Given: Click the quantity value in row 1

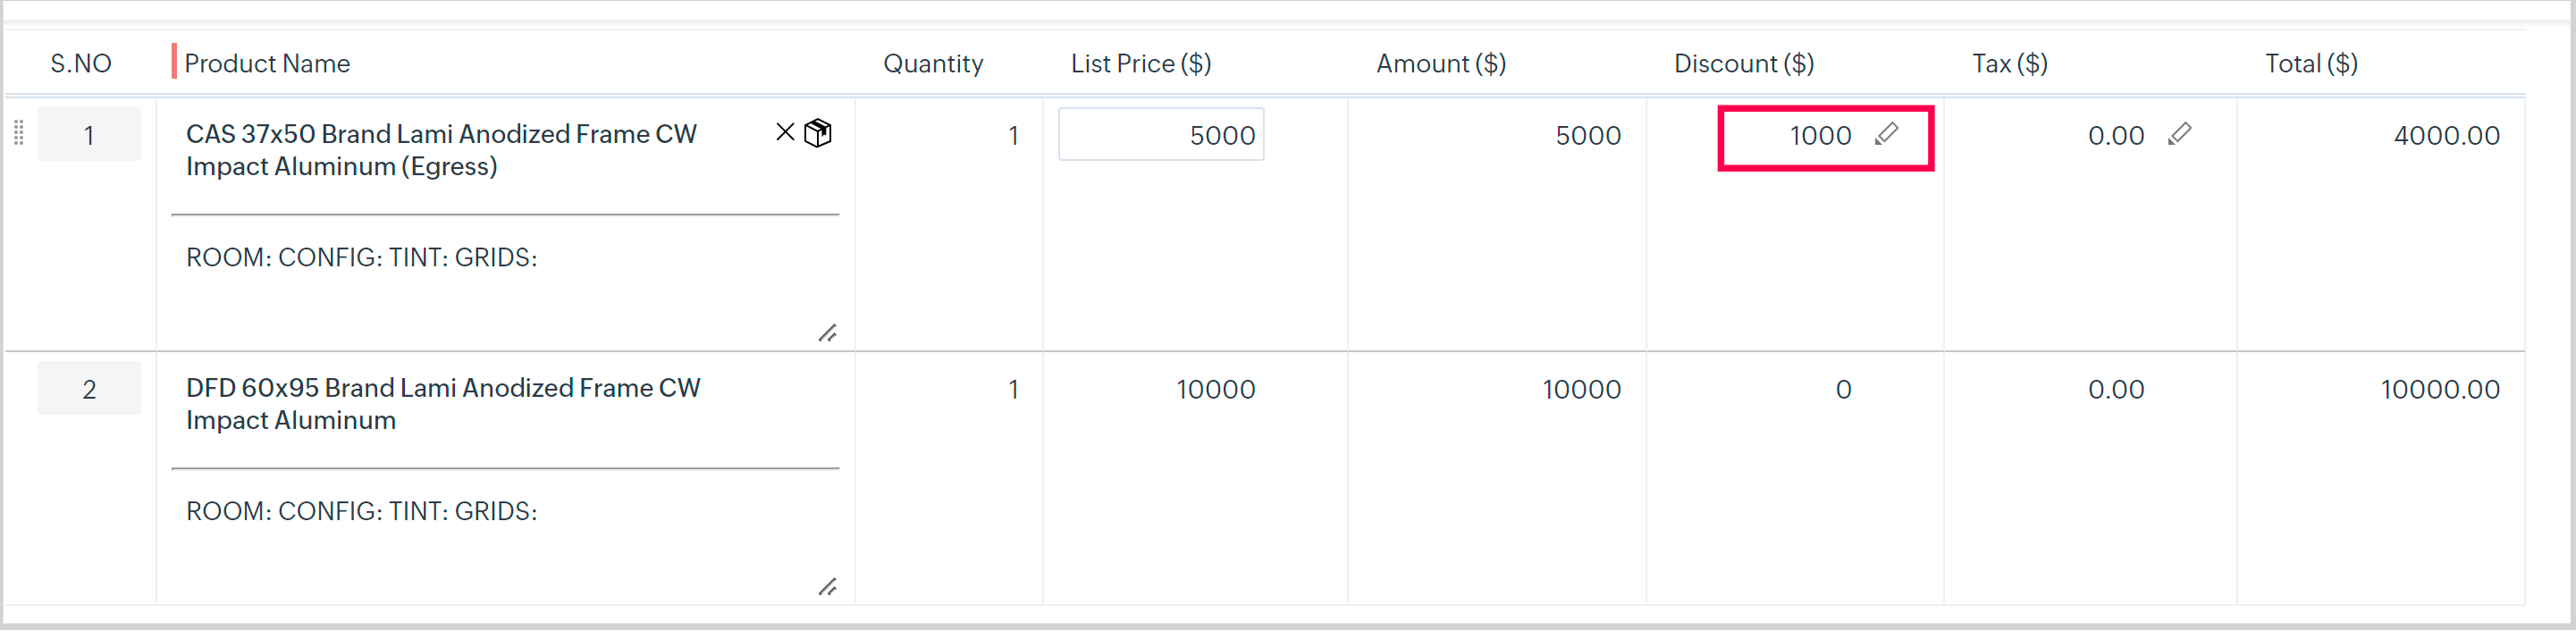Looking at the screenshot, I should click(1012, 136).
